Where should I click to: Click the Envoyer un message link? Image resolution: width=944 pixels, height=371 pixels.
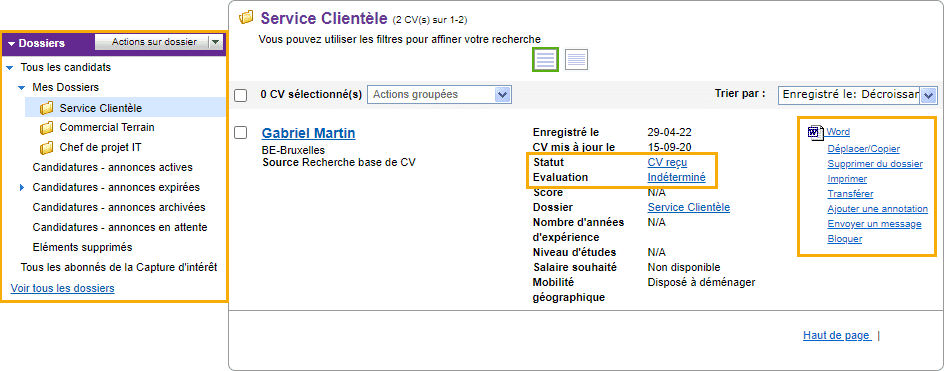(874, 224)
